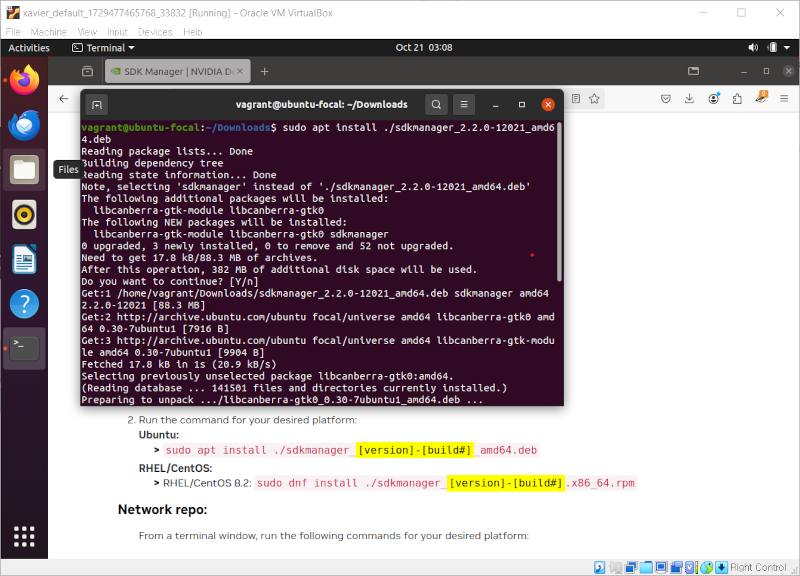Open VirtualBox Input menu
The height and width of the screenshot is (576, 800).
117,32
